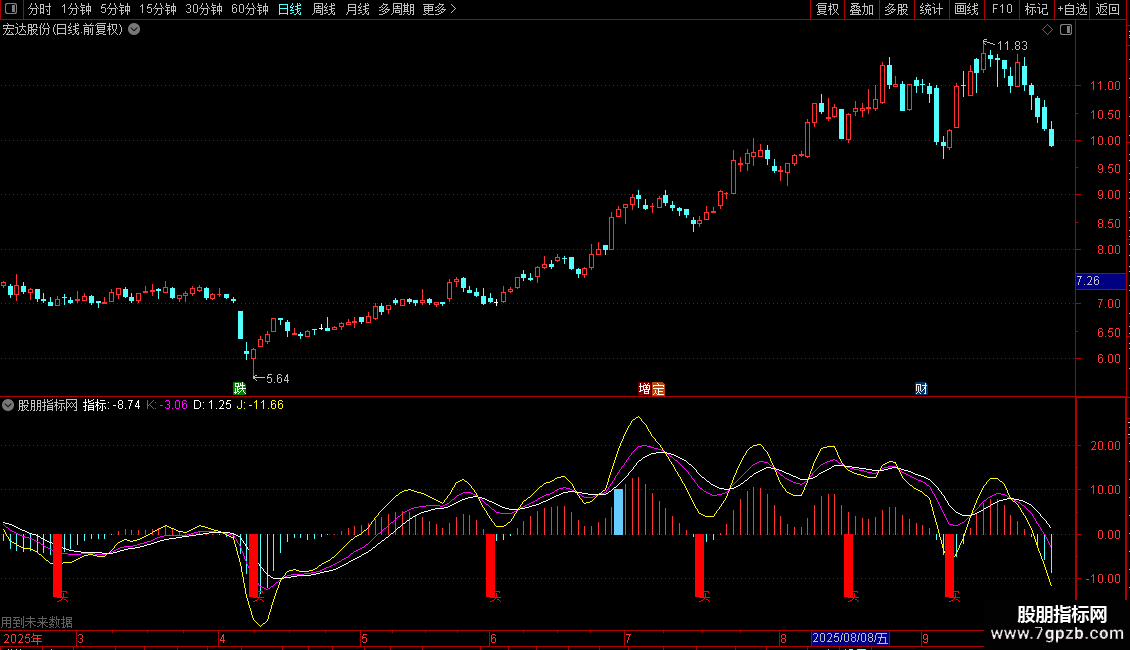Click the 11.83 high price label
The height and width of the screenshot is (650, 1130).
(1012, 45)
